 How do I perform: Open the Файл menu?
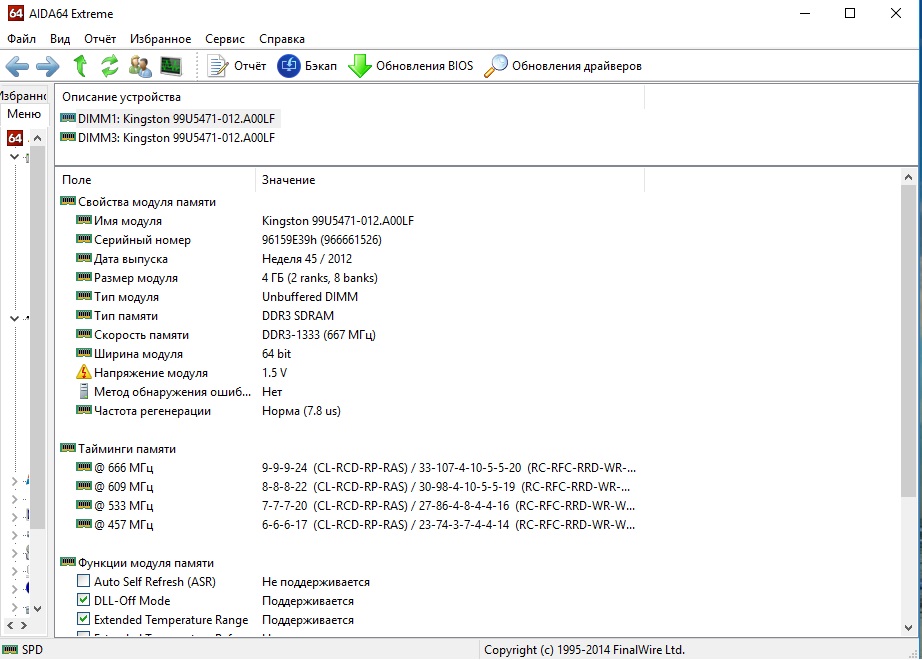[x=21, y=39]
